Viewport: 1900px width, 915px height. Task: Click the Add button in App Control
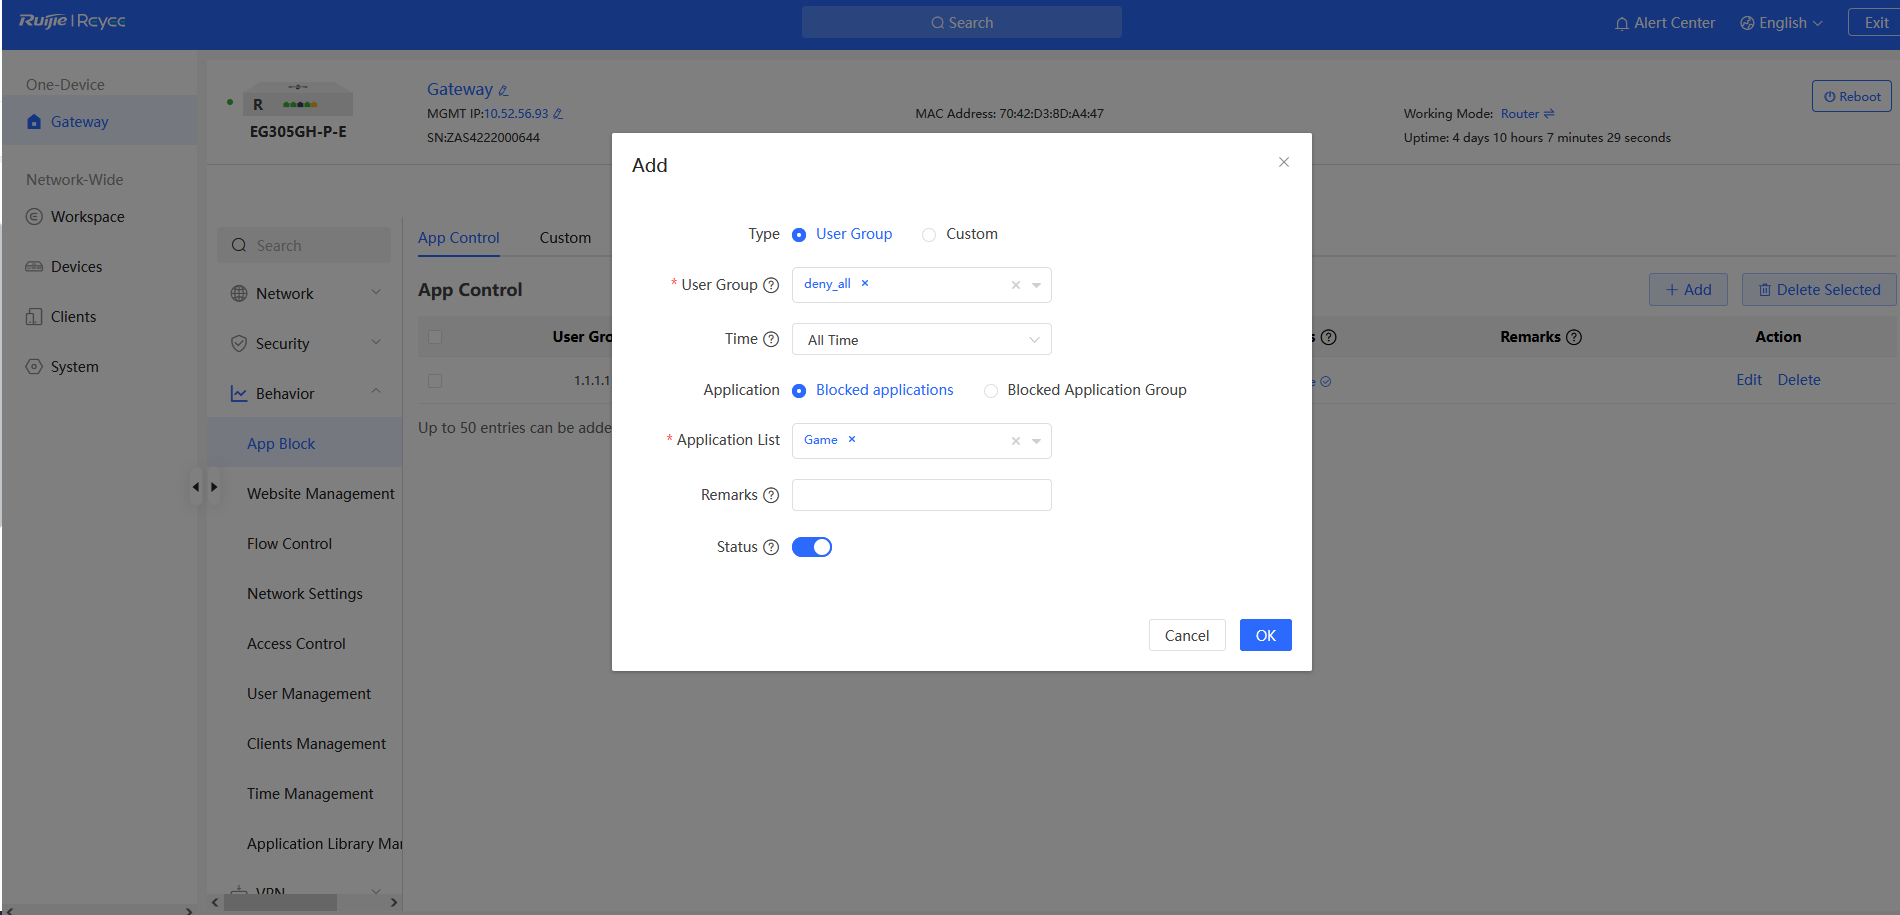point(1688,290)
